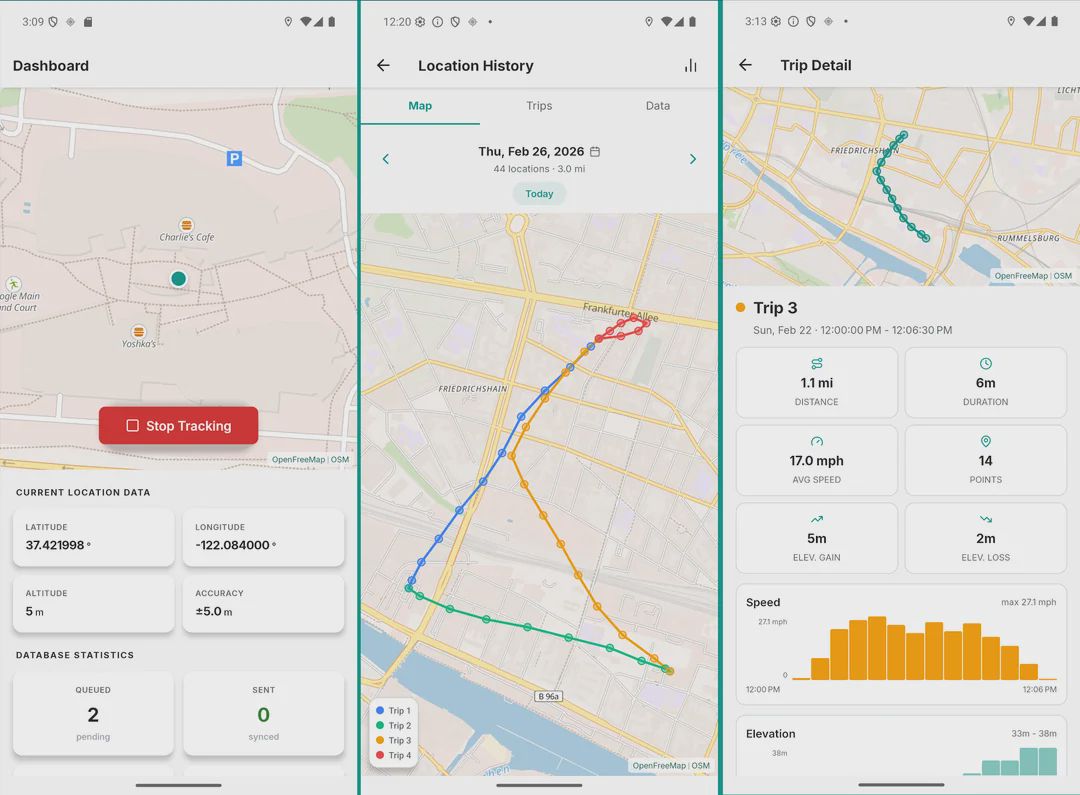This screenshot has width=1080, height=795.
Task: Open OpenFreeMap attribution link on Dashboard map
Action: click(298, 460)
